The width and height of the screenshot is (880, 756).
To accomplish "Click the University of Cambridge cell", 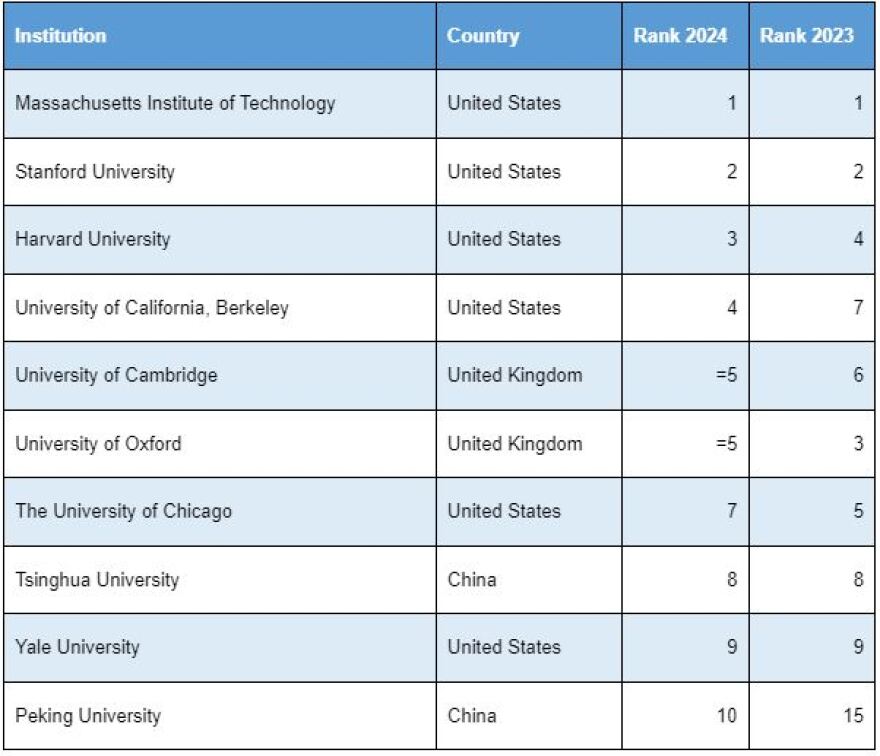I will [116, 375].
